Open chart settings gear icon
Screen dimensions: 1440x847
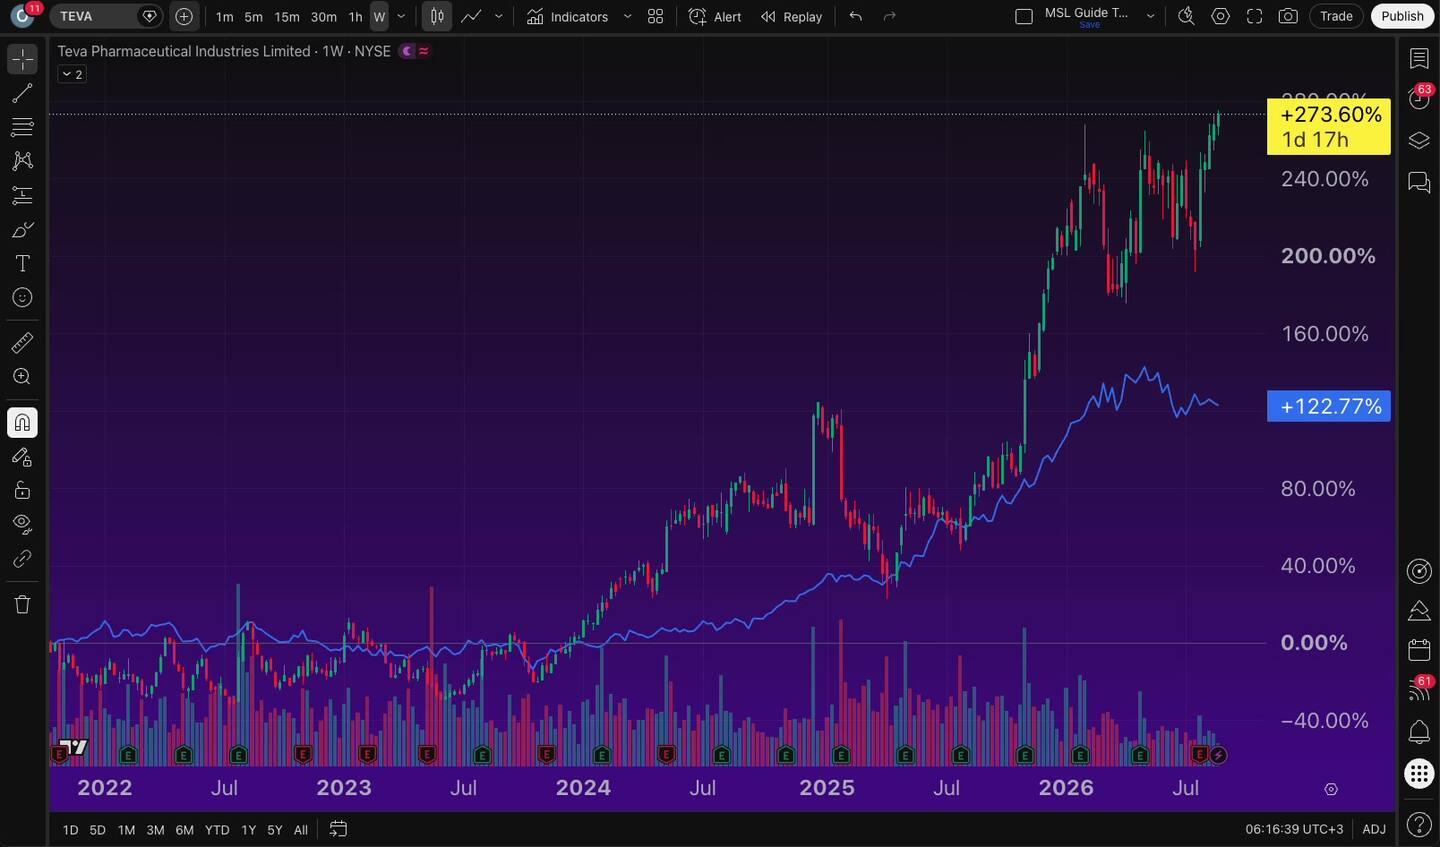pos(1221,17)
